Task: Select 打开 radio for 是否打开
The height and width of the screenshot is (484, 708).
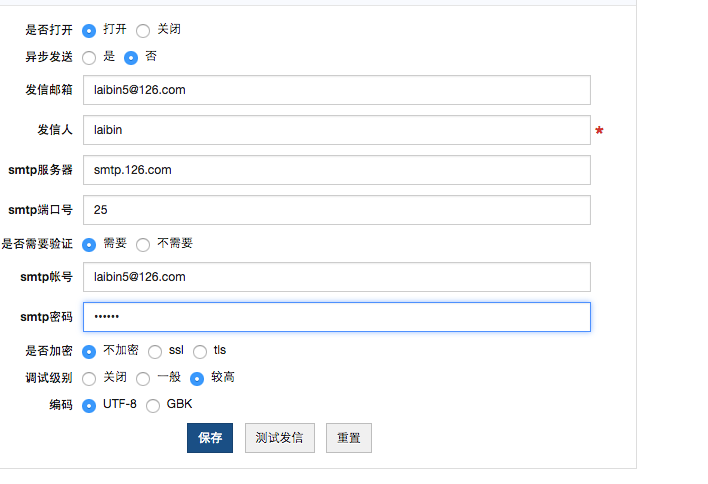Action: tap(90, 31)
